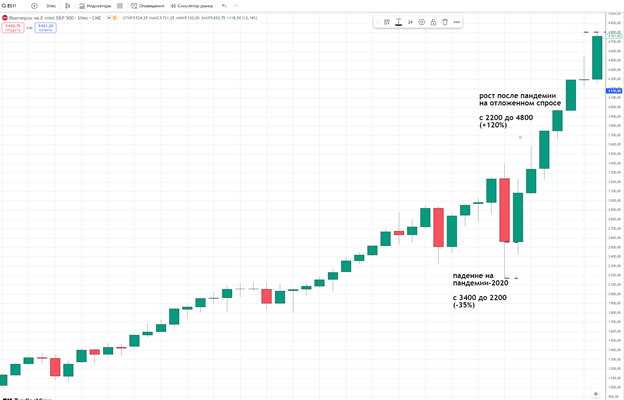Select the purple dashed line near 2200
Screen dimensions: 624x400
(x=511, y=278)
